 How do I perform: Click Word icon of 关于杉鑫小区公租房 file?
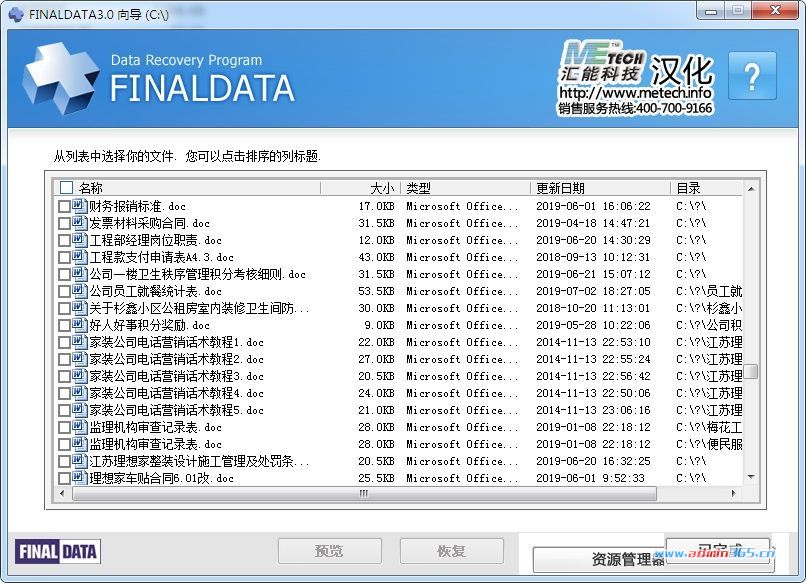coord(79,307)
